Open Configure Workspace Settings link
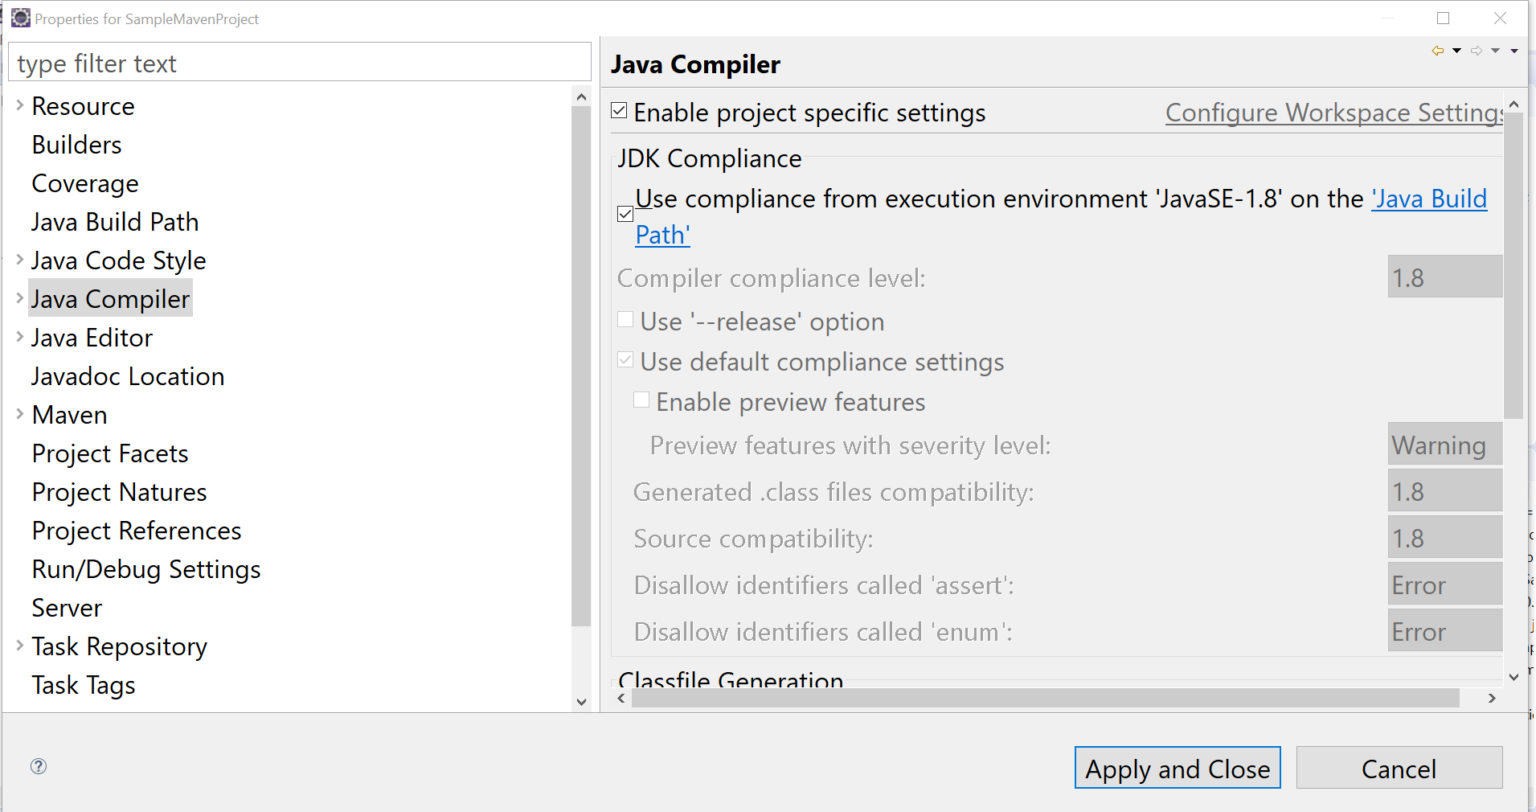The image size is (1536, 812). (1334, 112)
